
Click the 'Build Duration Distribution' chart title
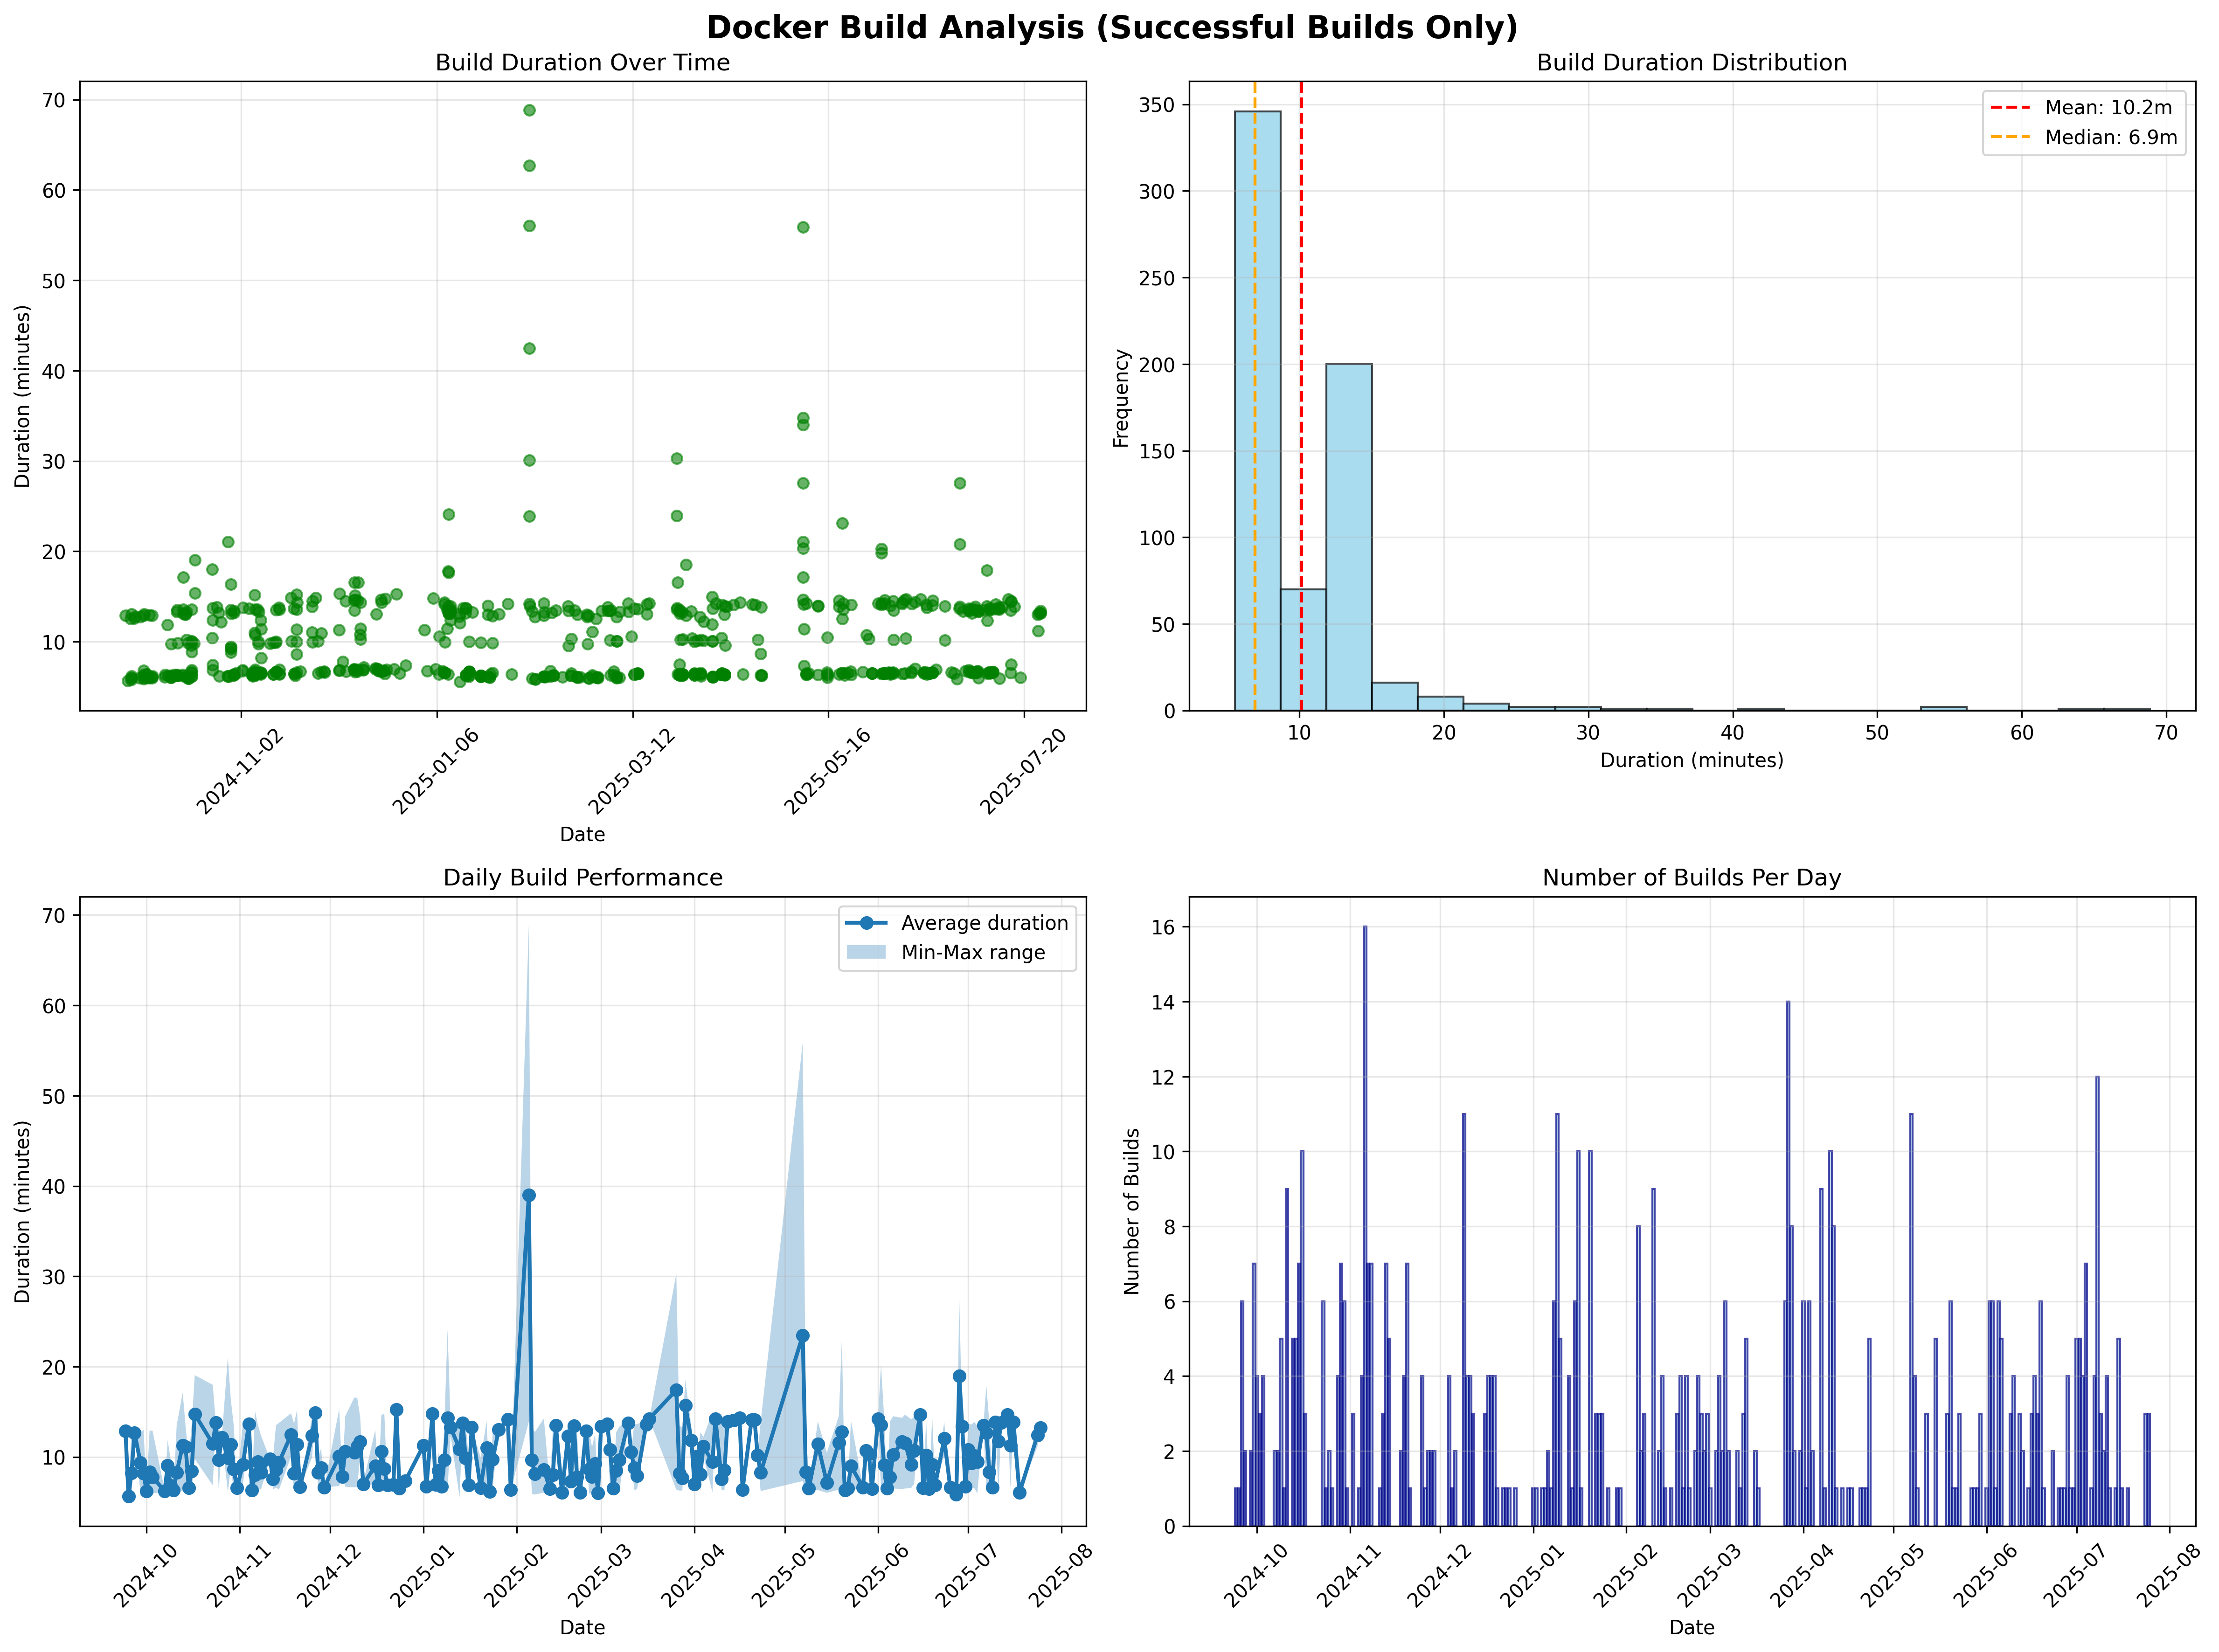coord(1691,63)
